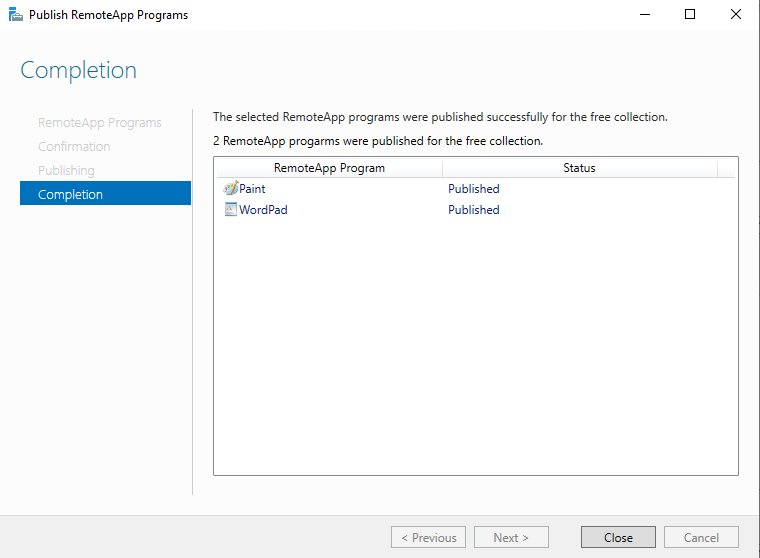Screen dimensions: 760x558
Task: Click the Cancel button
Action: pyautogui.click(x=701, y=537)
